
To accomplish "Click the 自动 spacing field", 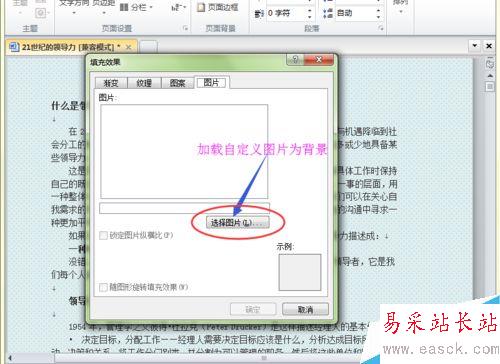I will pyautogui.click(x=354, y=13).
